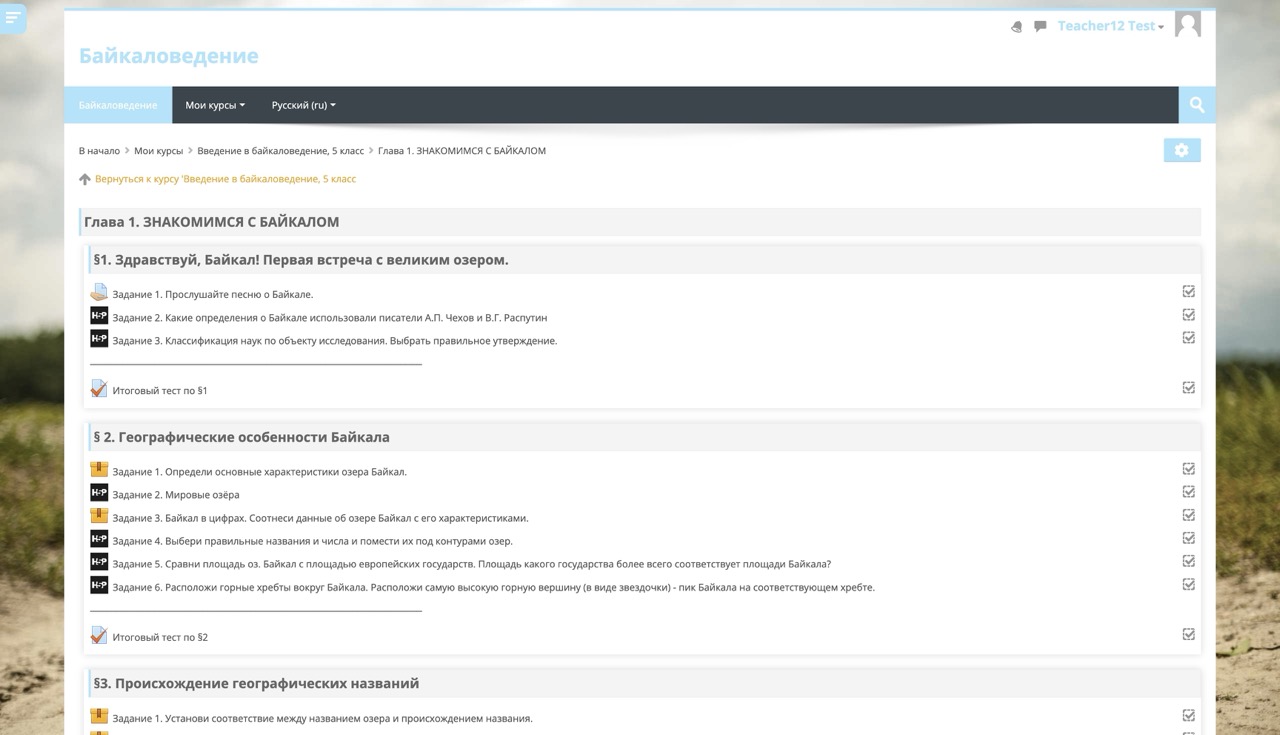Click the 'Вернуться к курсу' link
Screen dimensions: 1280x735
click(225, 179)
